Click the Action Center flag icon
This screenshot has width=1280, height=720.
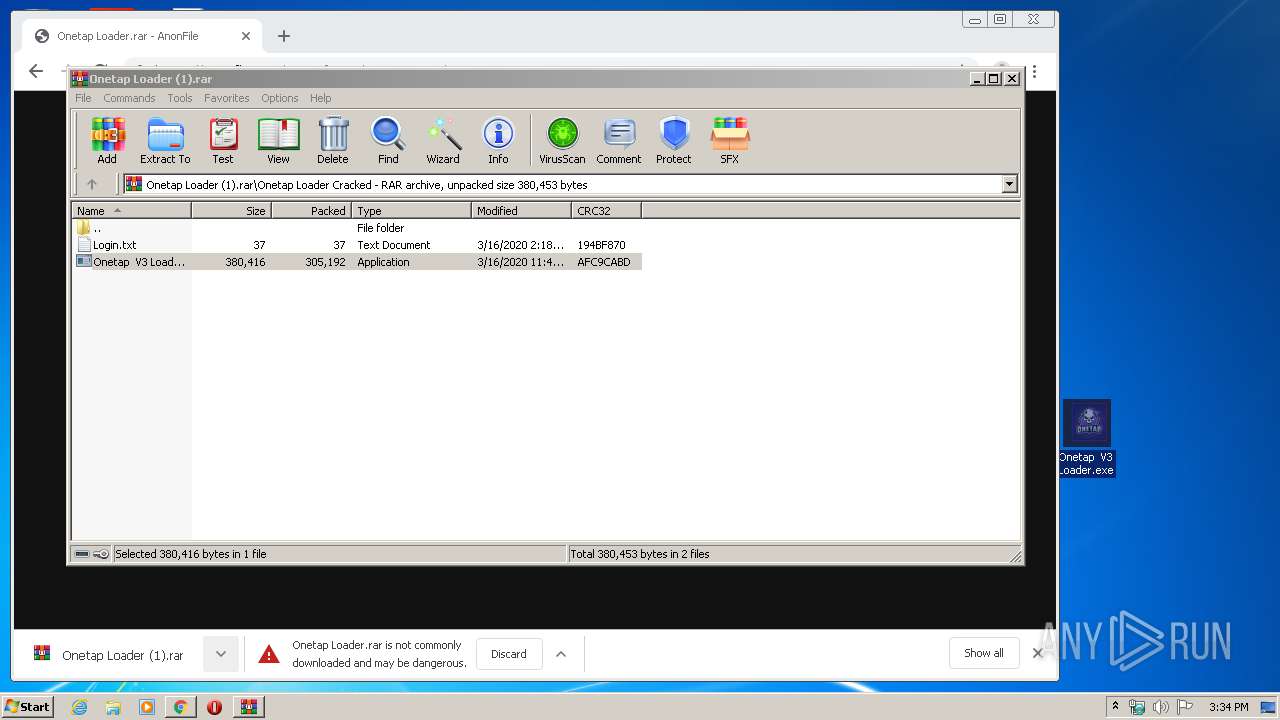[1184, 707]
